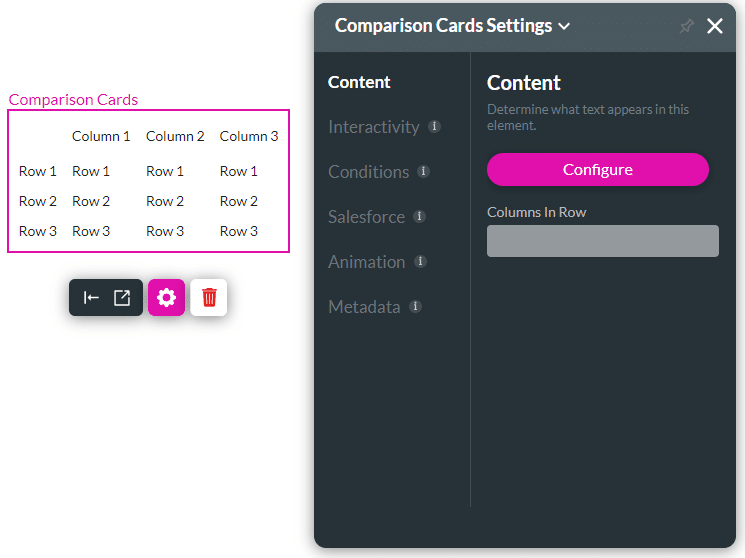Image resolution: width=745 pixels, height=558 pixels.
Task: Click the Column 2 header cell
Action: (175, 136)
